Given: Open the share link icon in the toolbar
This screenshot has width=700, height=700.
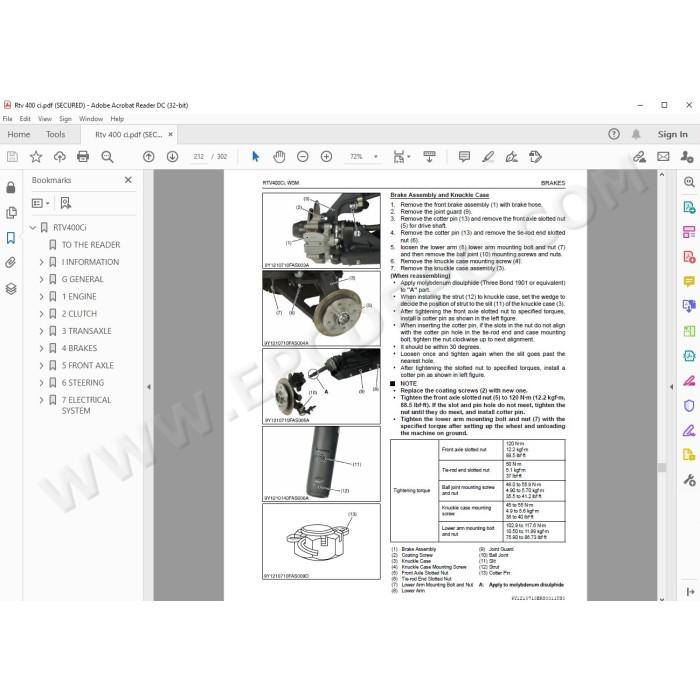Looking at the screenshot, I should [x=640, y=157].
